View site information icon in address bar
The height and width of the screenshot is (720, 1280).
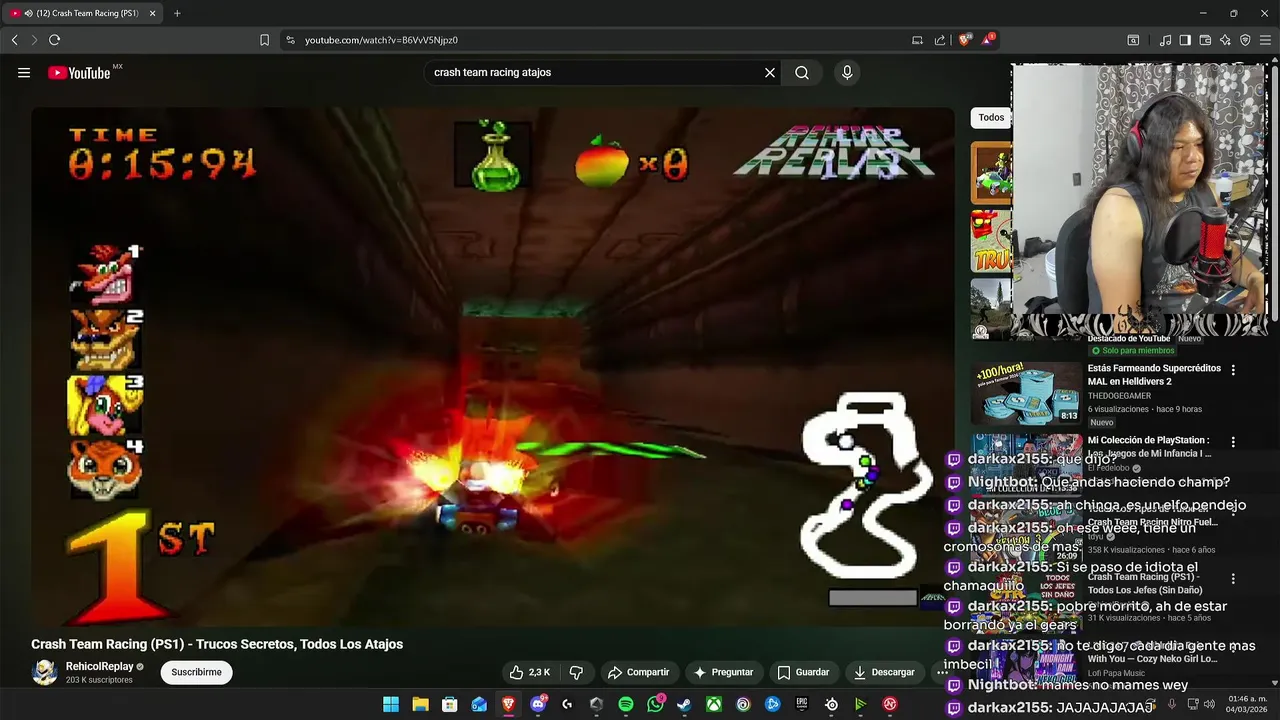click(x=290, y=40)
